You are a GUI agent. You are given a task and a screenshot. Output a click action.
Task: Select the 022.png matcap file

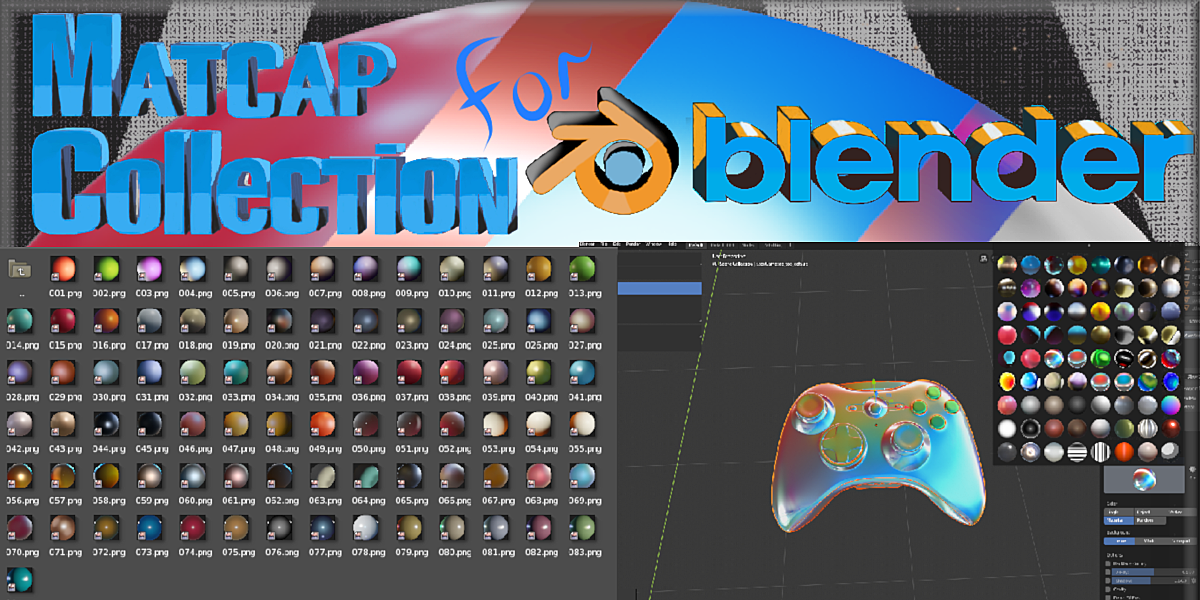pyautogui.click(x=365, y=322)
